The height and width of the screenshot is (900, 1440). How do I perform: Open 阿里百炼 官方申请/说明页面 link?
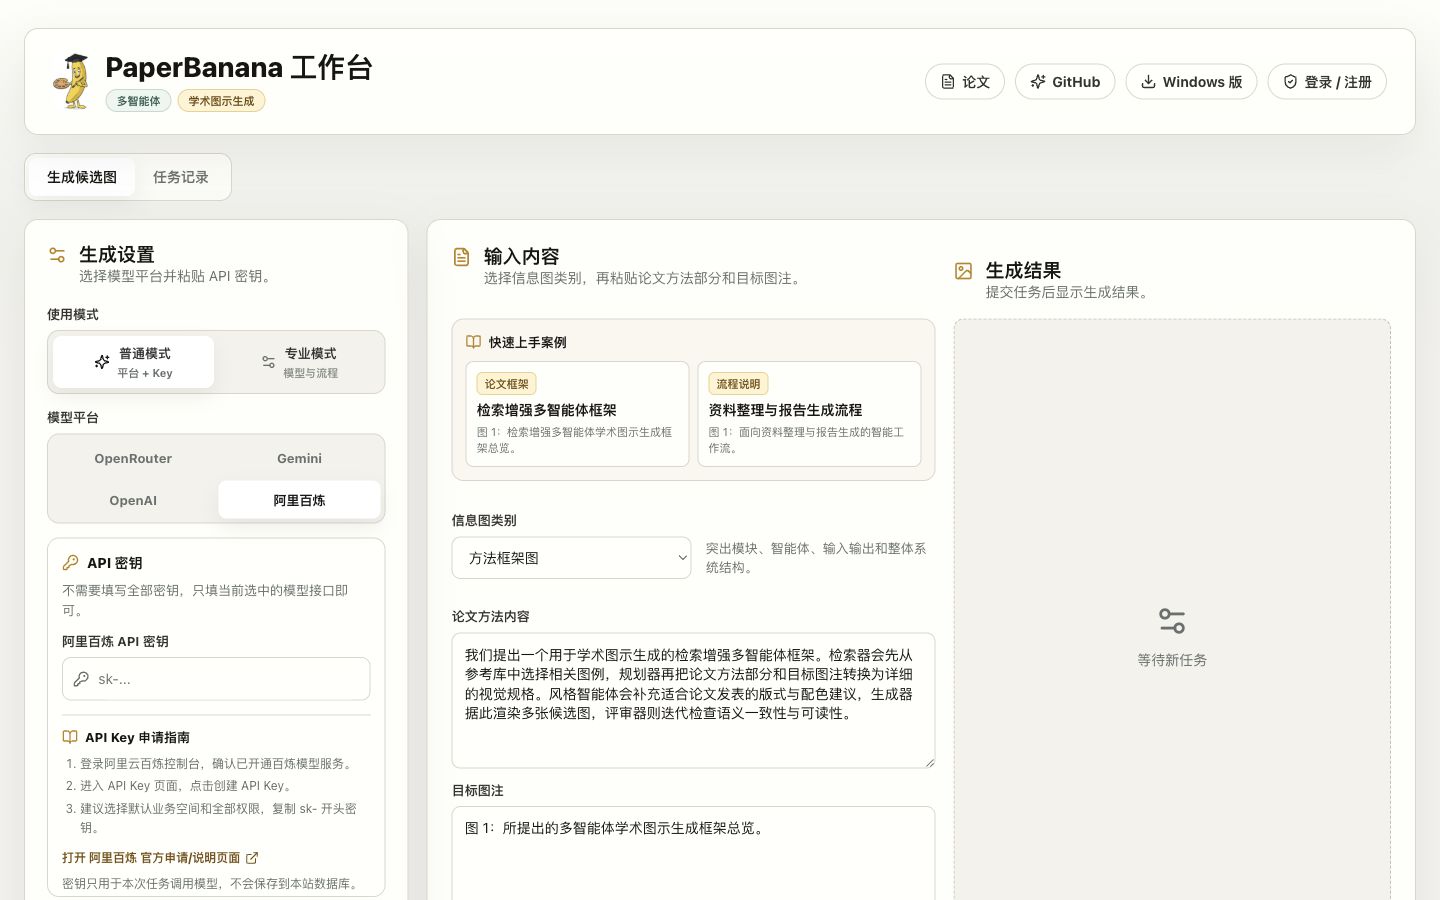(160, 858)
